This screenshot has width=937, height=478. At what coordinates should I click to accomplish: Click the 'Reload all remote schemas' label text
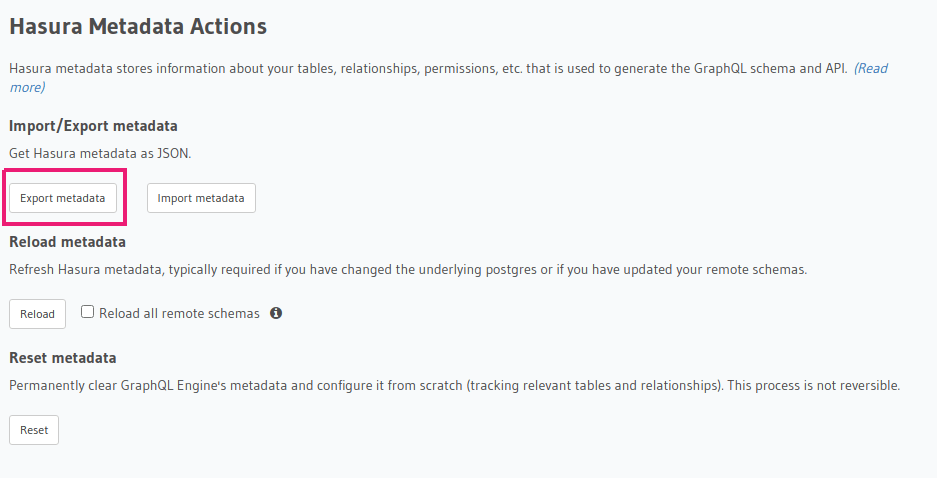click(x=179, y=313)
